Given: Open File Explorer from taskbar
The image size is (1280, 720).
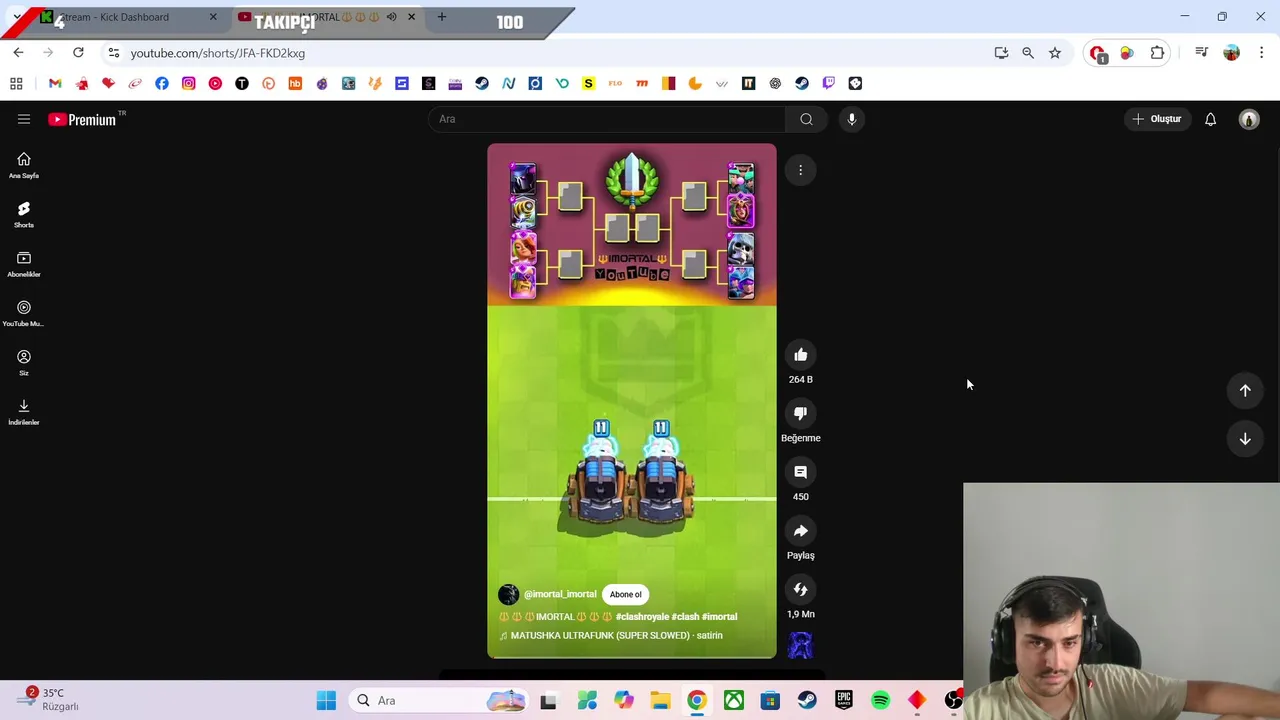Looking at the screenshot, I should click(x=660, y=700).
